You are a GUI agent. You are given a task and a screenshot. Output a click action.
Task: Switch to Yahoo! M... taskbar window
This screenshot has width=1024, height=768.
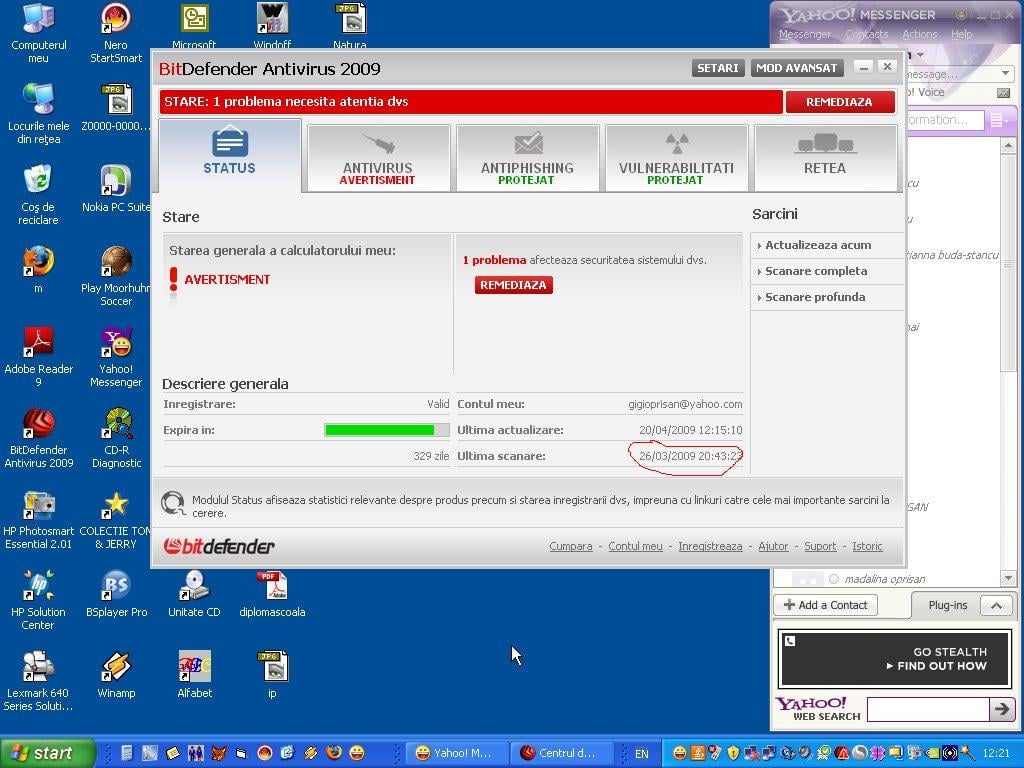click(x=456, y=753)
